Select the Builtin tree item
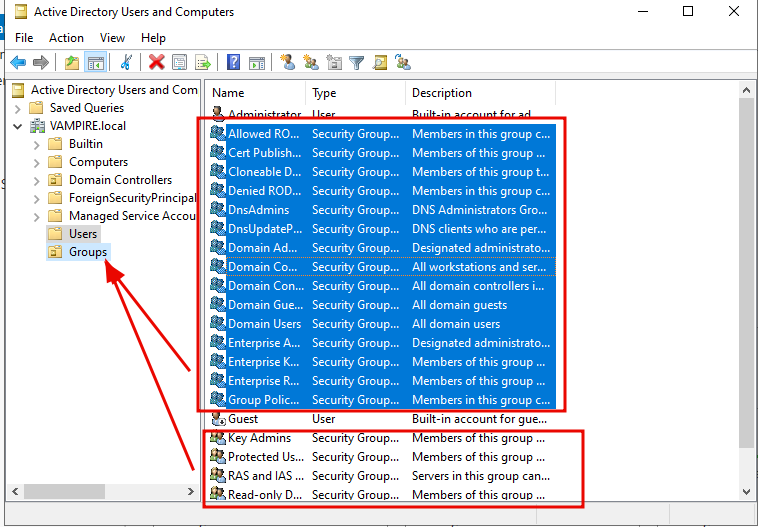The height and width of the screenshot is (527, 758). coord(86,144)
